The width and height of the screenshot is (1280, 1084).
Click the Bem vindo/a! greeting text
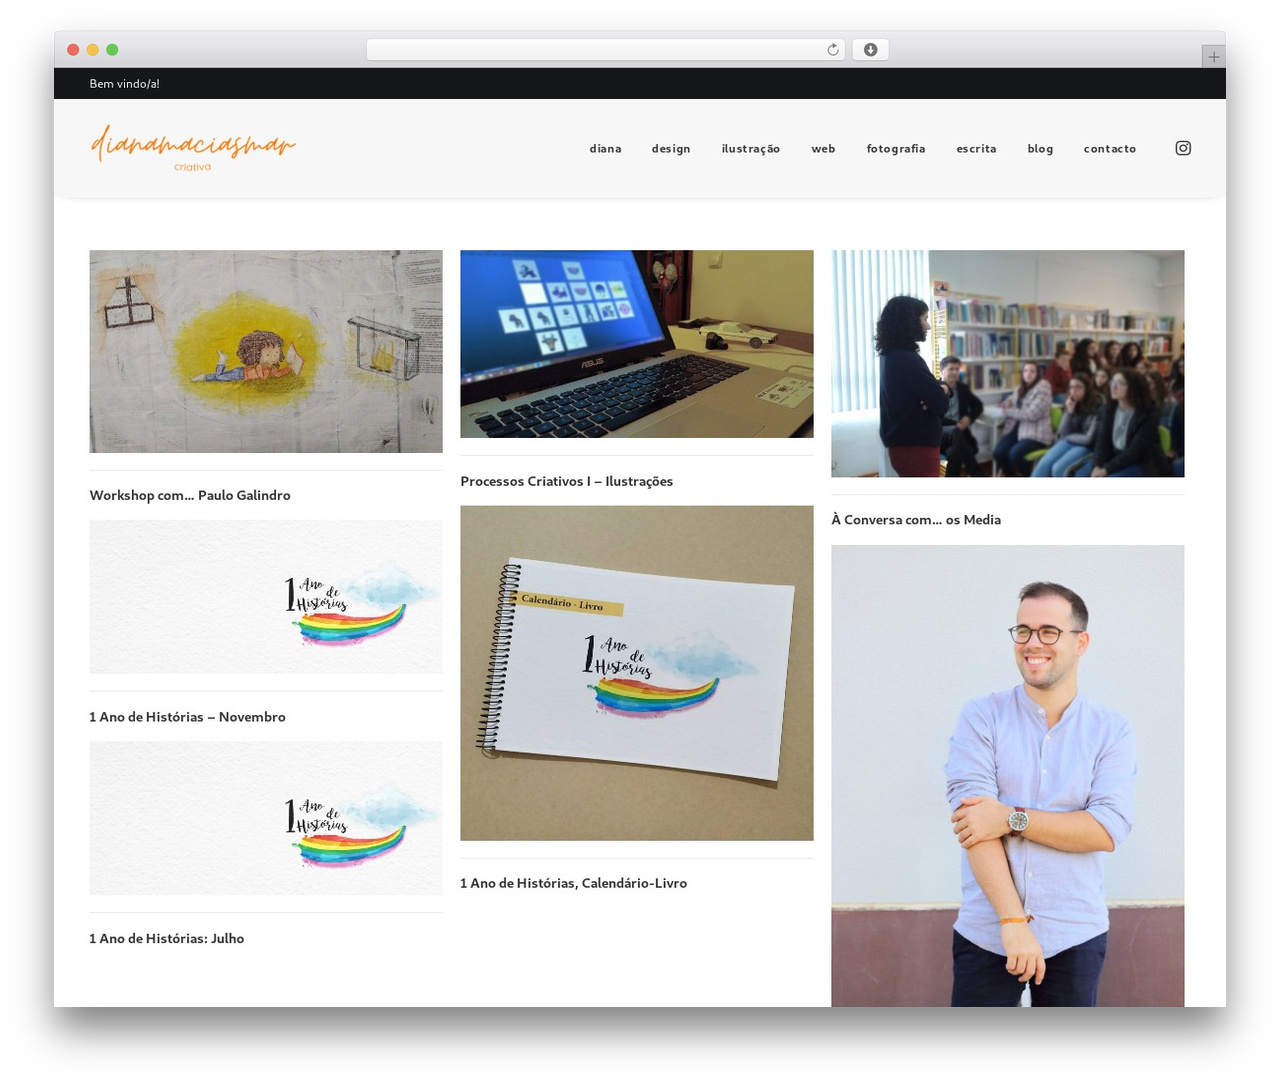(125, 84)
